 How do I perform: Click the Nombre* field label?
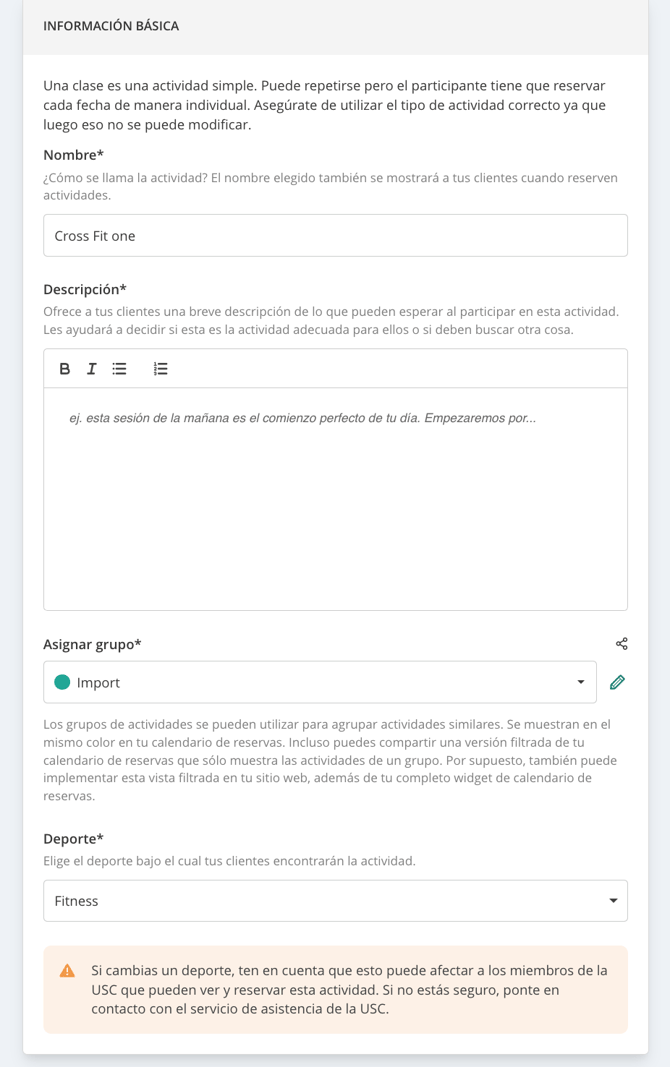pyautogui.click(x=73, y=155)
